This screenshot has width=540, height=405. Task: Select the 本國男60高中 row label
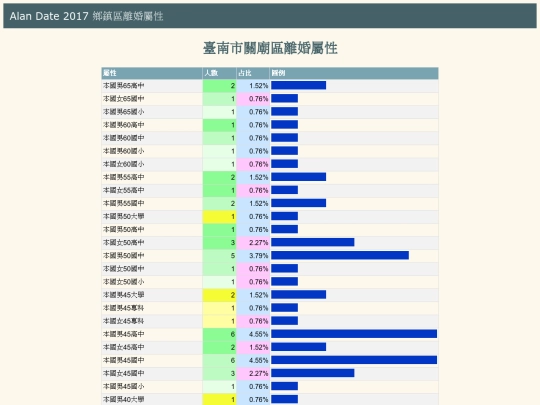coord(124,125)
